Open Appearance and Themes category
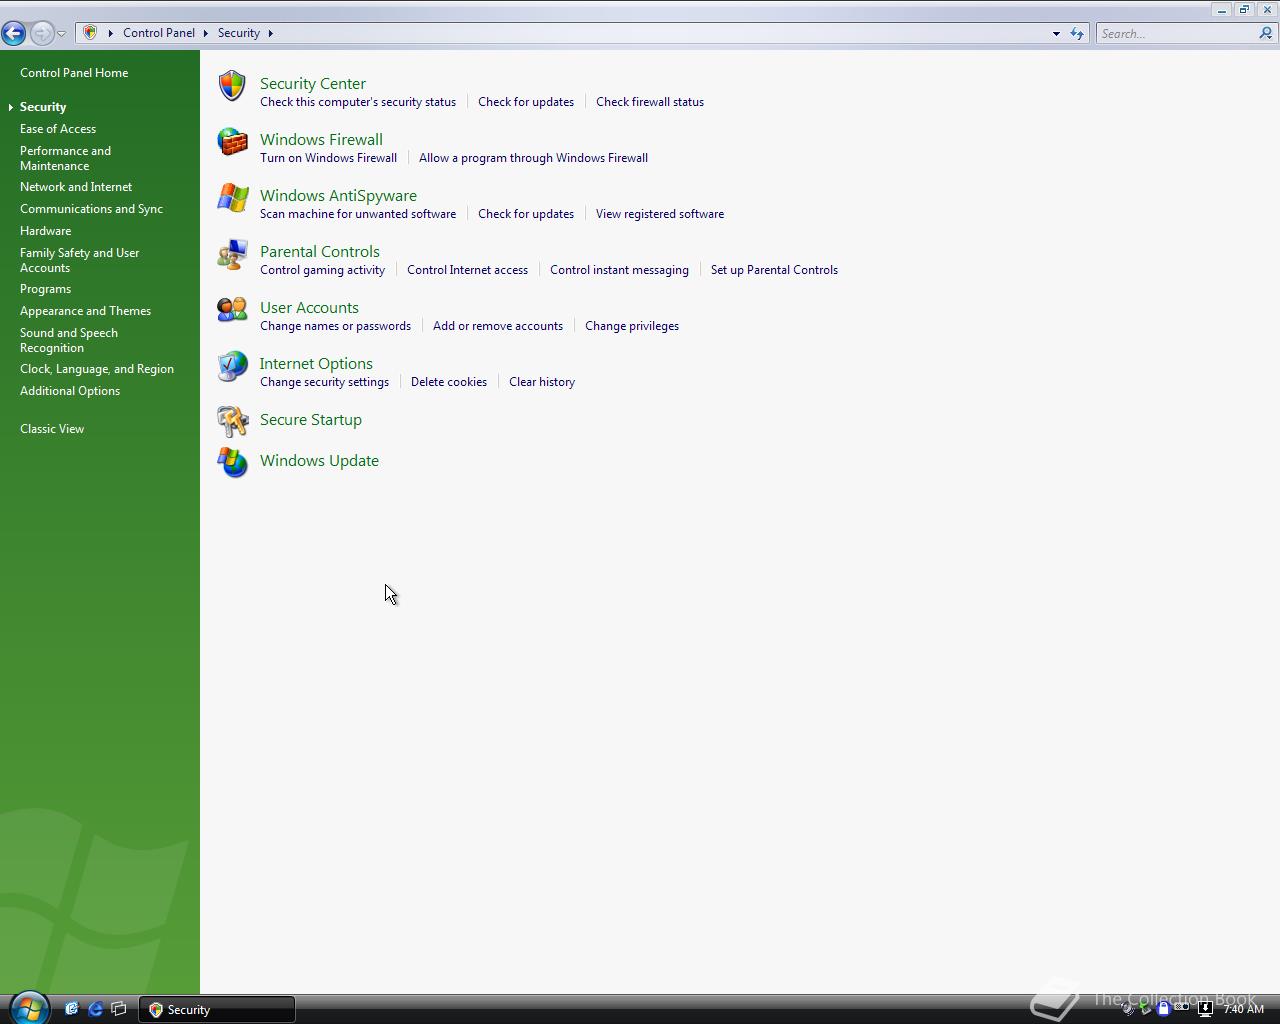Screen dimensions: 1280x1024 (85, 311)
